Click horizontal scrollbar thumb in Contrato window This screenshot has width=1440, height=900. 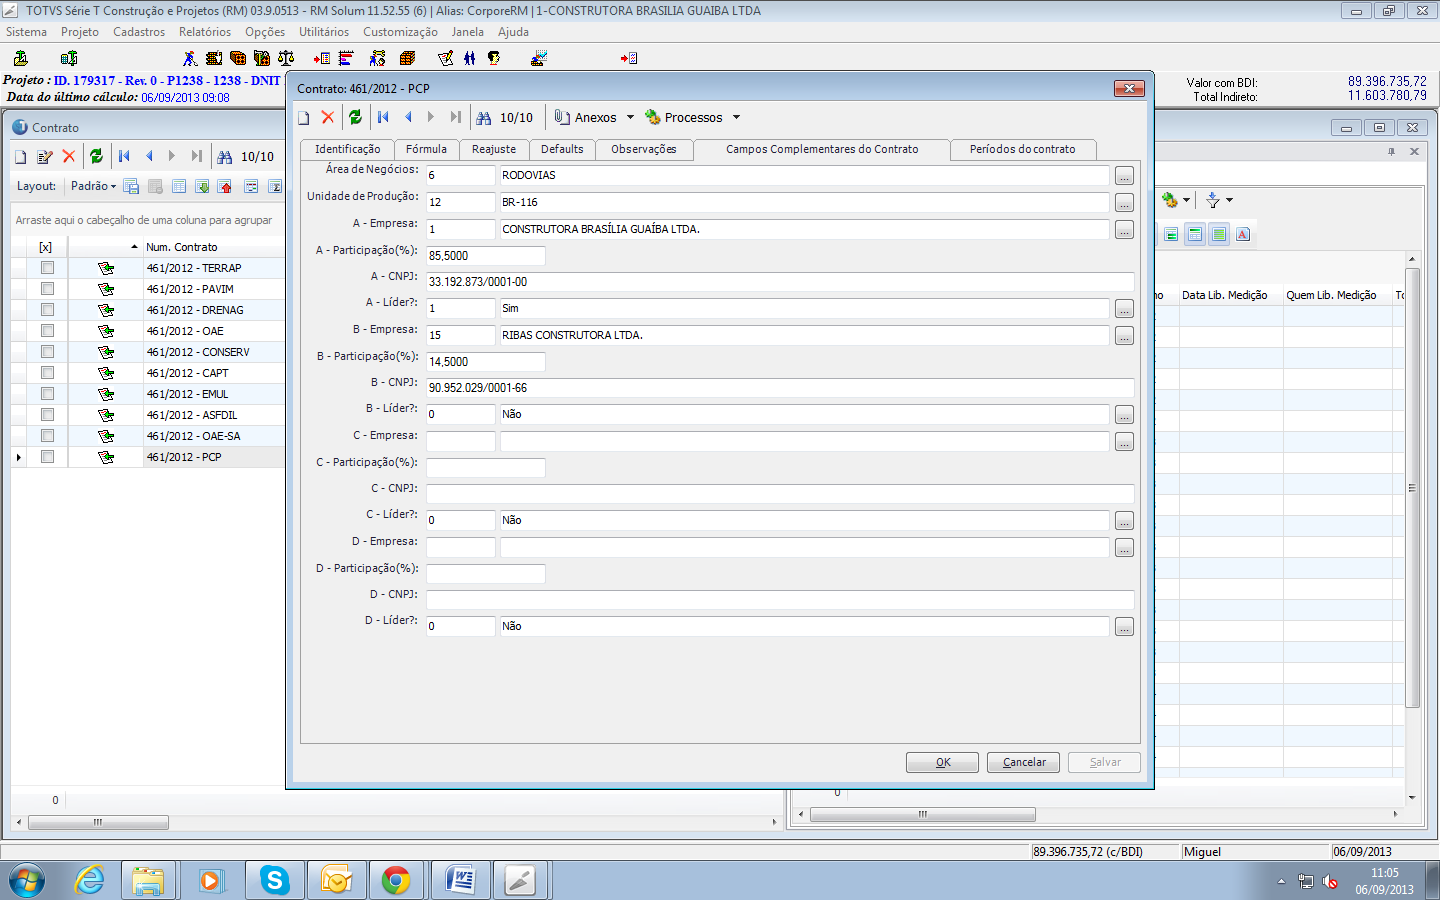(98, 822)
